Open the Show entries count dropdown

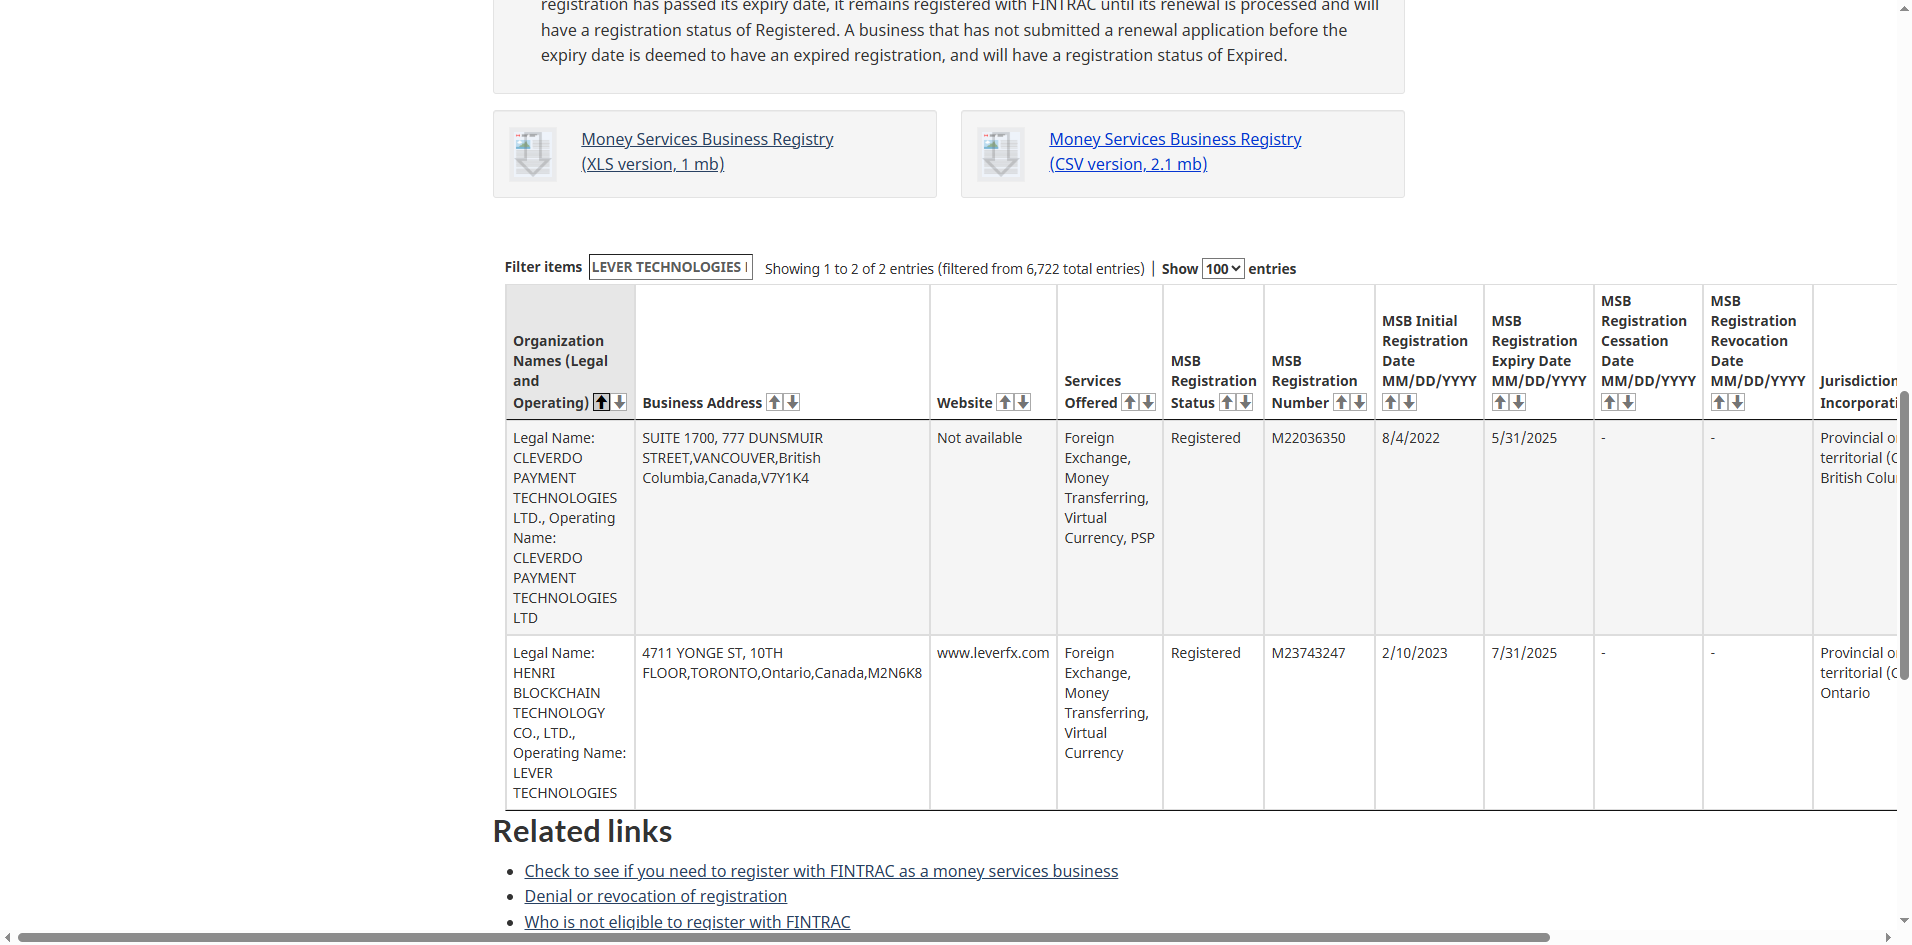[x=1223, y=268]
